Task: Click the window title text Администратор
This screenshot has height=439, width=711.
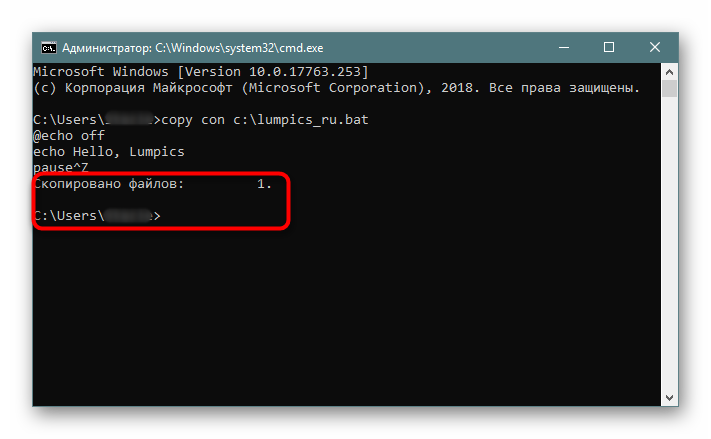Action: [x=107, y=48]
